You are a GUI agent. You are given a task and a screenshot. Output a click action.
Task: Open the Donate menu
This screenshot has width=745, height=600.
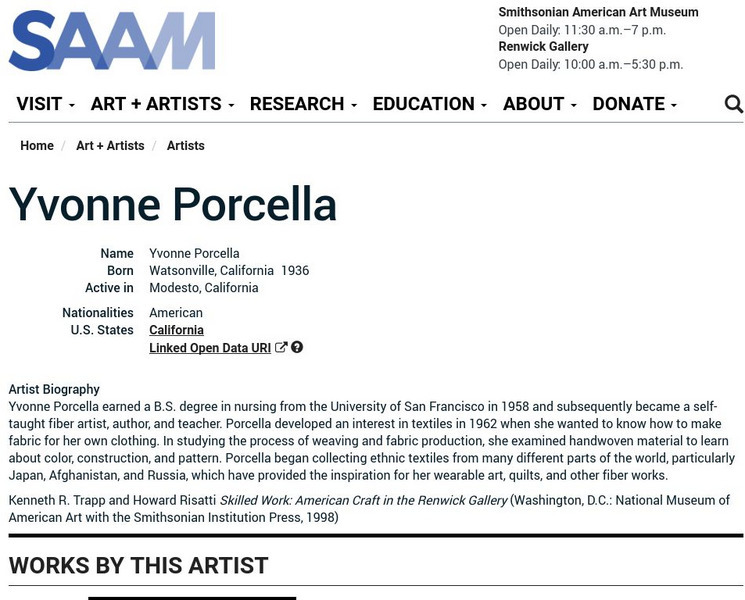(634, 104)
